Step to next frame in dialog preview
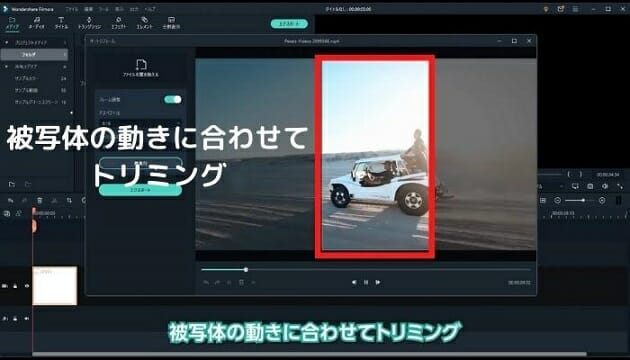The width and height of the screenshot is (630, 360). coord(378,282)
